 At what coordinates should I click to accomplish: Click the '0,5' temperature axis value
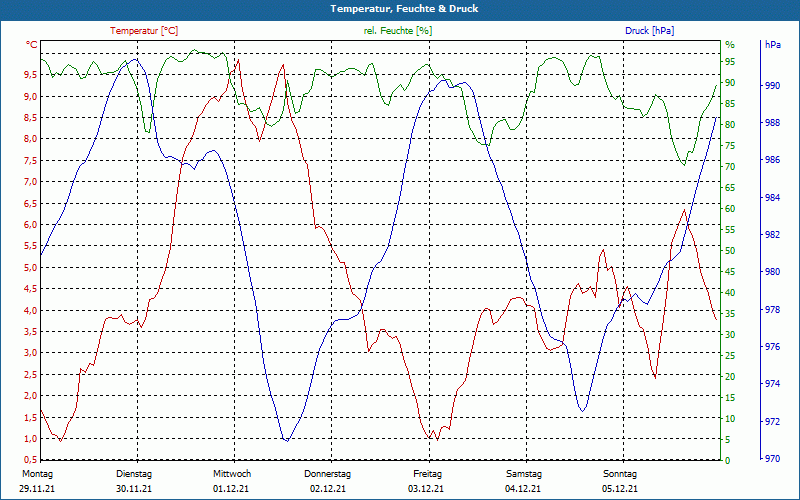pos(31,459)
